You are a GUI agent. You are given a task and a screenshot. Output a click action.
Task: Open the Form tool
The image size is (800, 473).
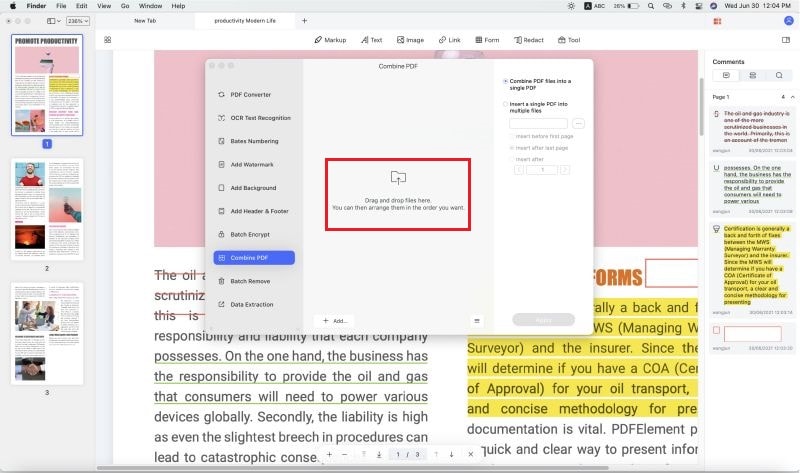pyautogui.click(x=487, y=40)
